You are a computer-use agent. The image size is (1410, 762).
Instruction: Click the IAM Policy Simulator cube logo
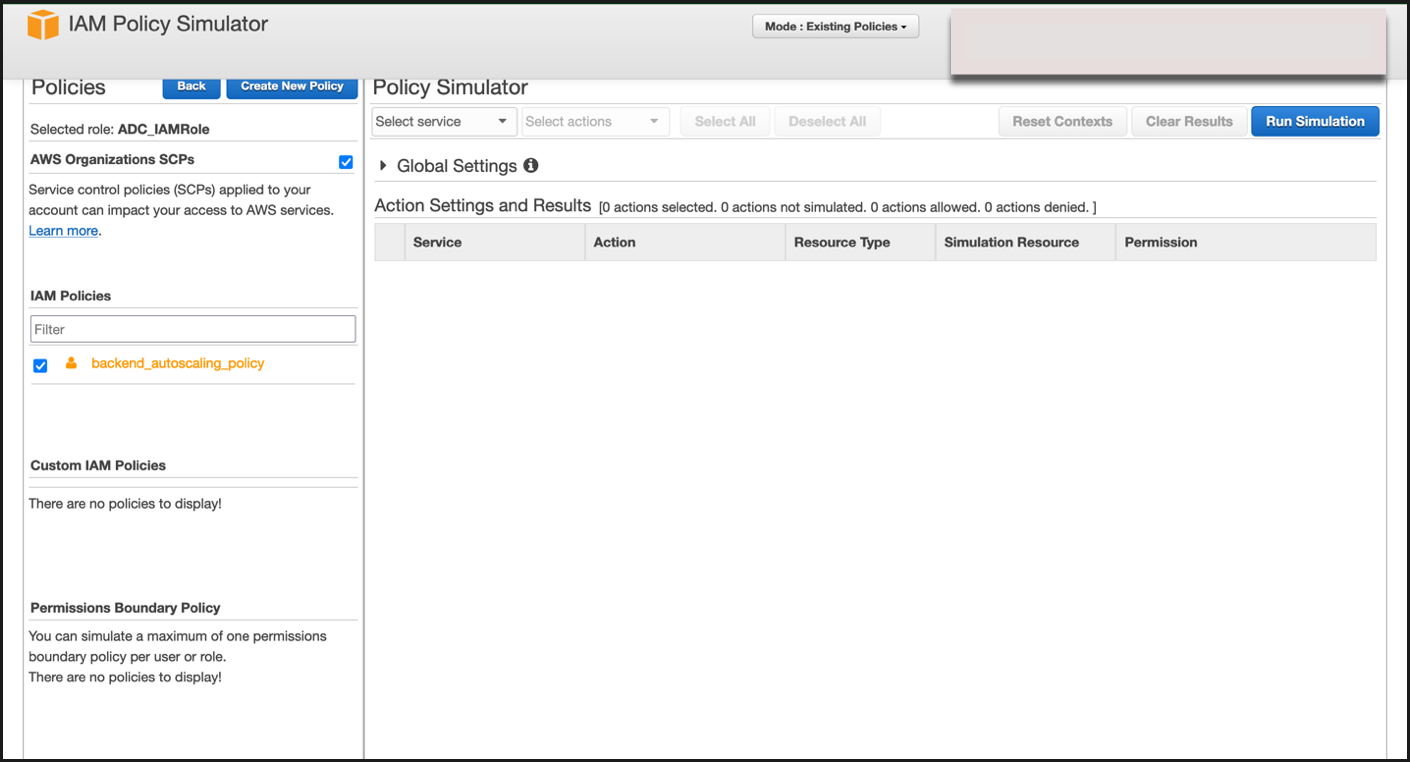pos(43,24)
